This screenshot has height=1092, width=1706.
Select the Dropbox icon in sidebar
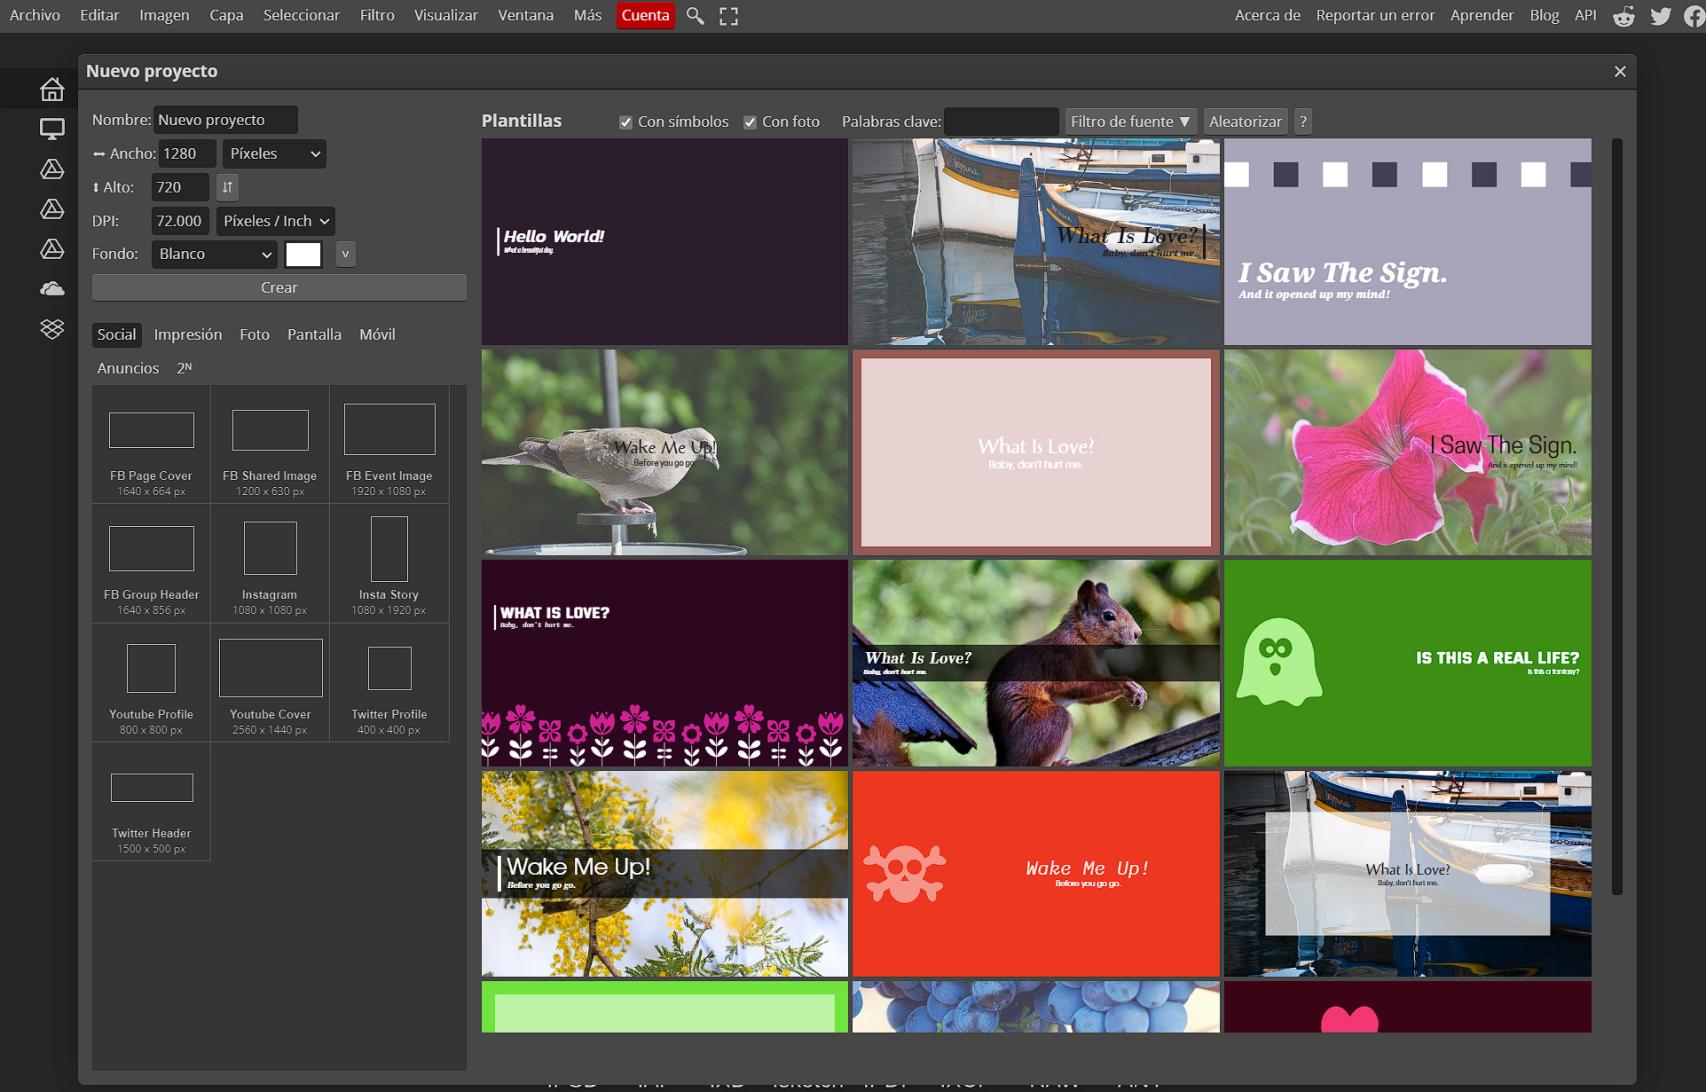click(52, 328)
